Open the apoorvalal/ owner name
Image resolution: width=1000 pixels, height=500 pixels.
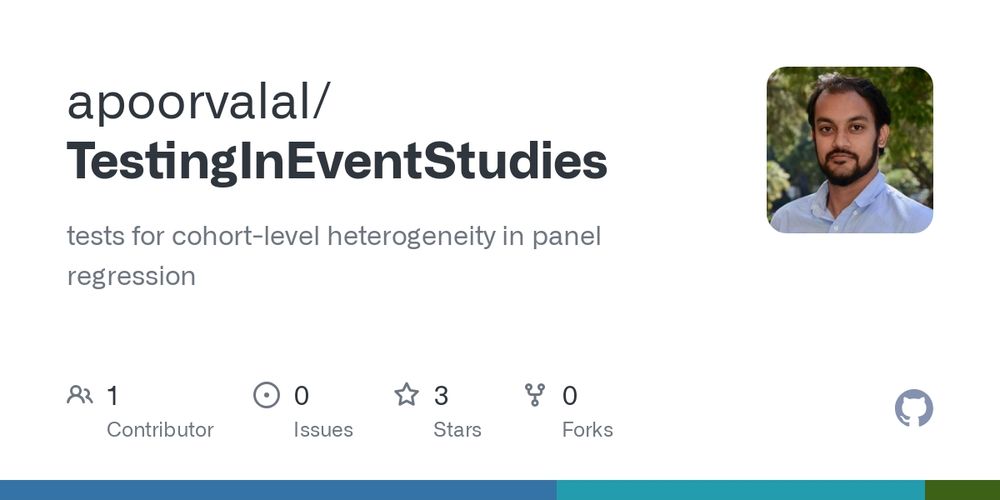198,103
